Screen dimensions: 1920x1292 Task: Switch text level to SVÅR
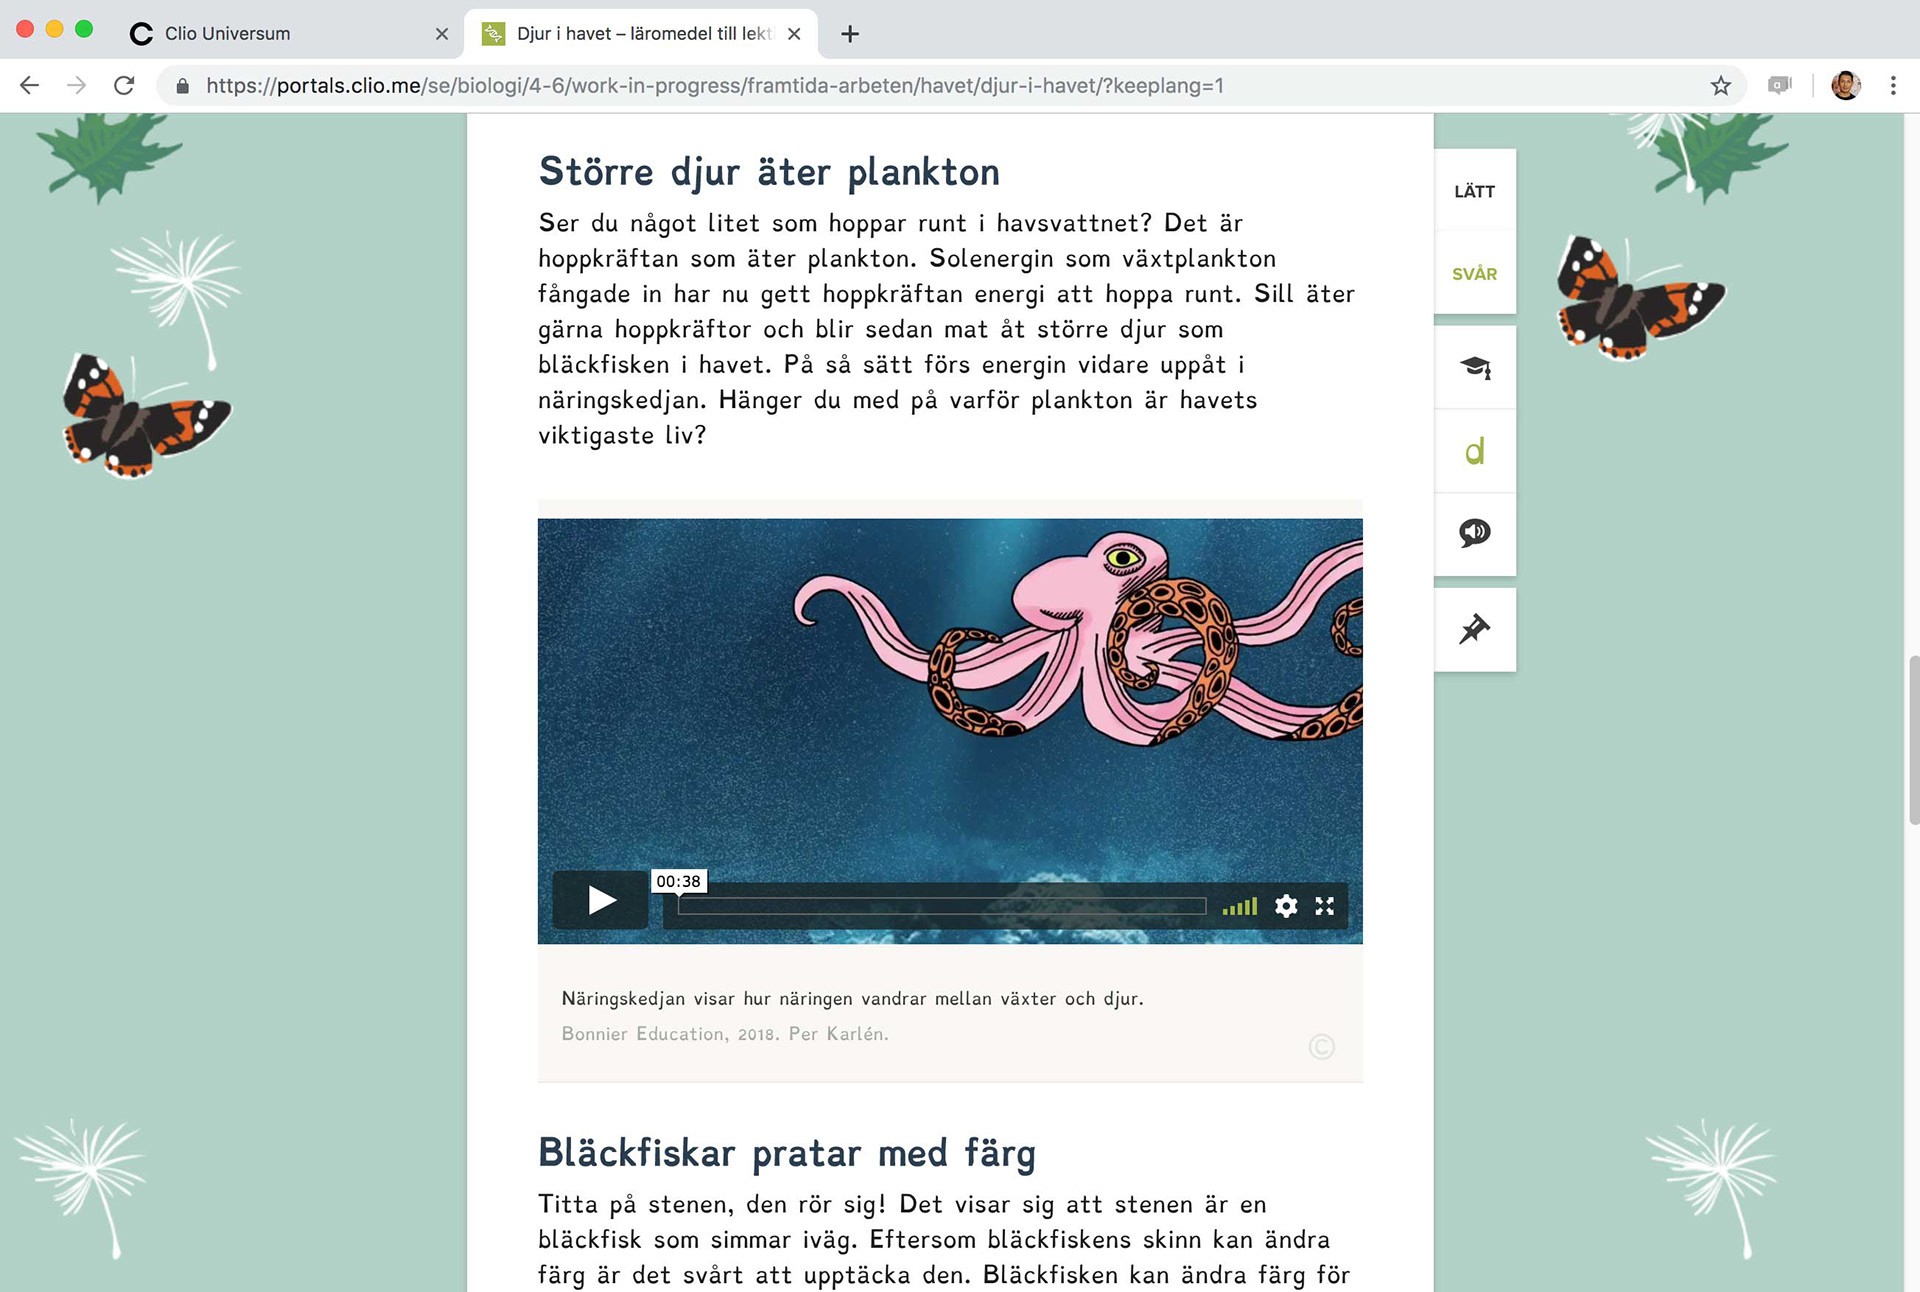(x=1474, y=273)
